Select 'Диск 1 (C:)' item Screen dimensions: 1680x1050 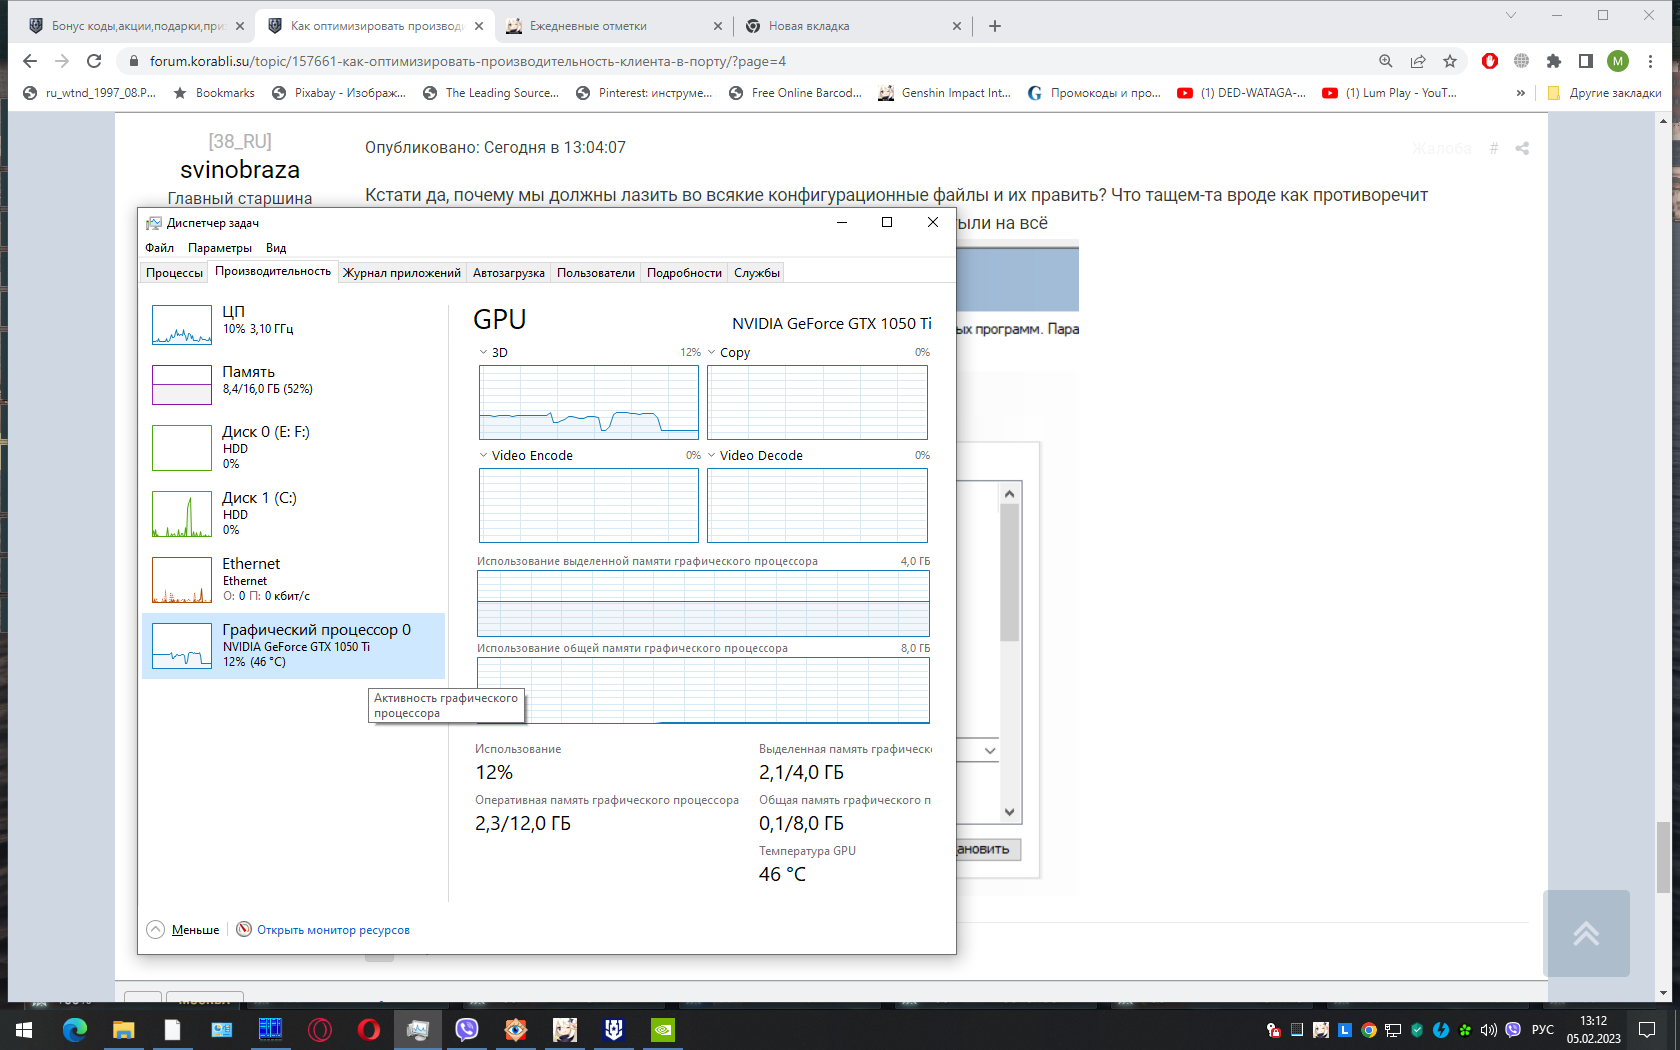293,513
